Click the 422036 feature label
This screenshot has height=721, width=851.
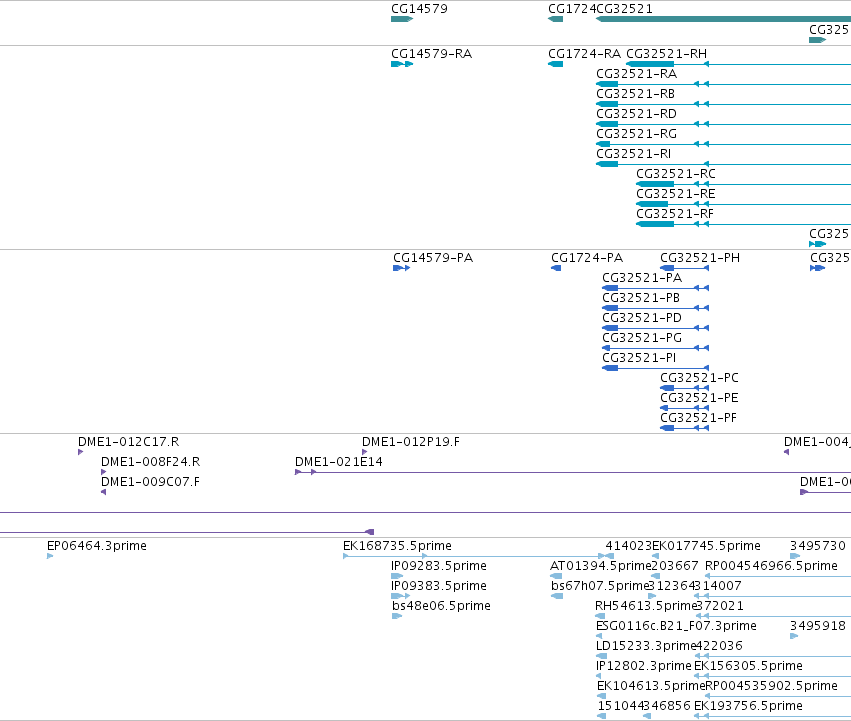(719, 647)
